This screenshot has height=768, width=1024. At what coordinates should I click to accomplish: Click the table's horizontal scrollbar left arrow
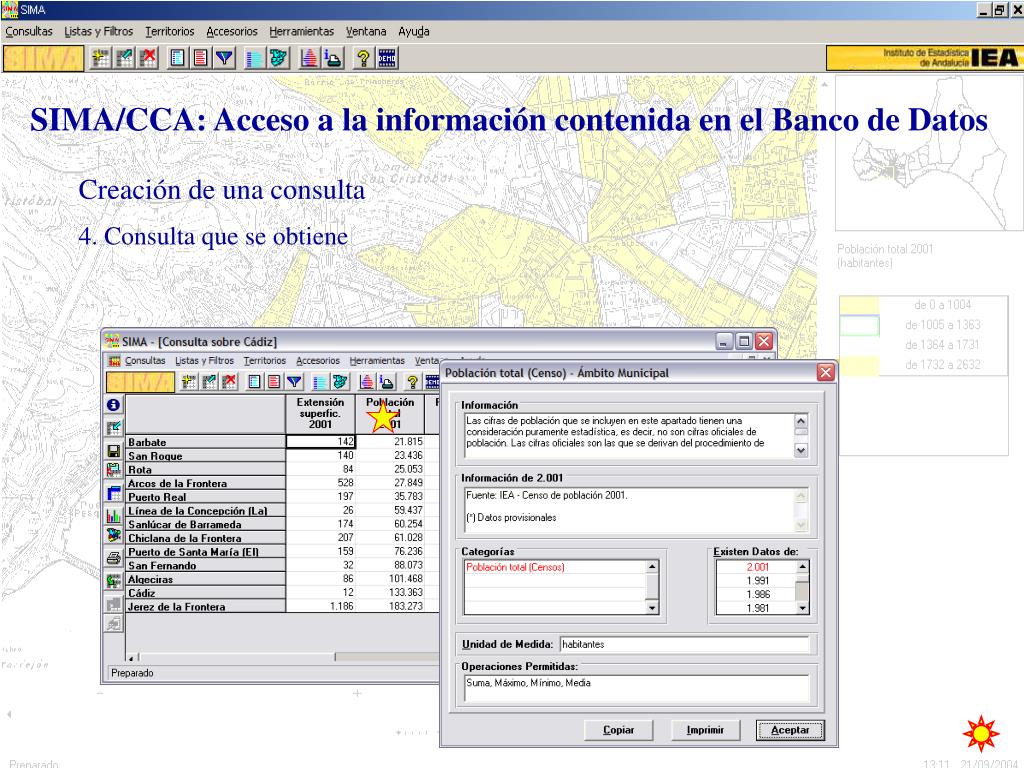132,658
